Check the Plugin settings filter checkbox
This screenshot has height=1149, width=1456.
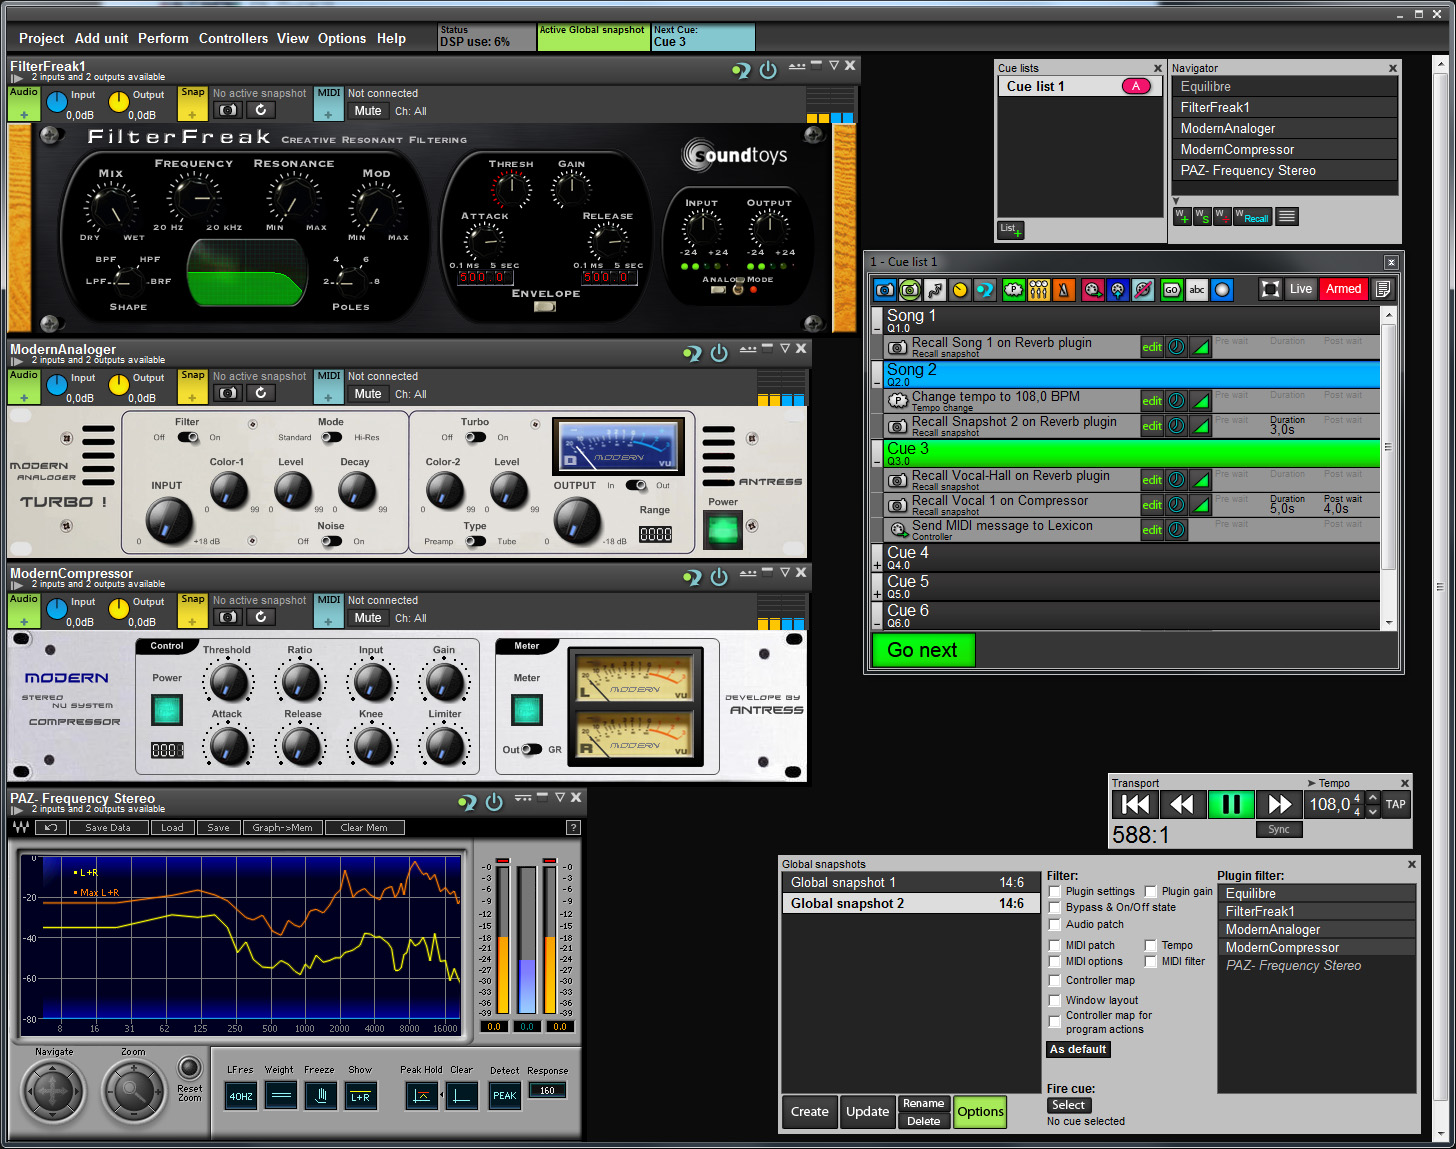1055,892
